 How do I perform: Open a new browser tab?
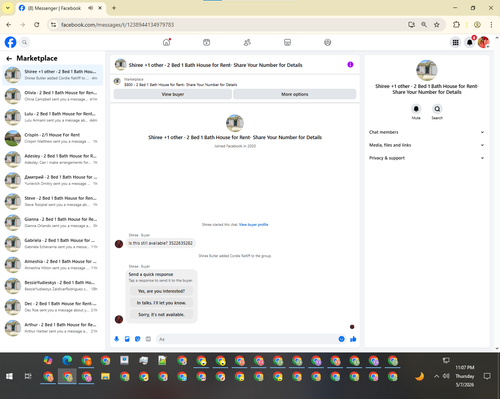114,8
